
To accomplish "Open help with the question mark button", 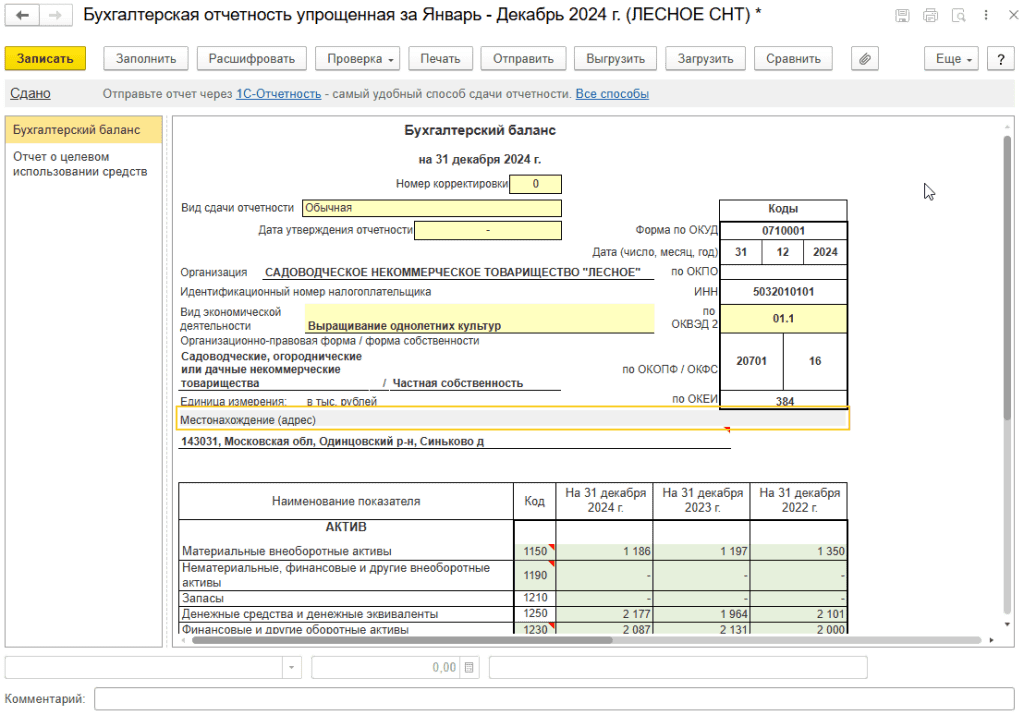I will pyautogui.click(x=1000, y=59).
